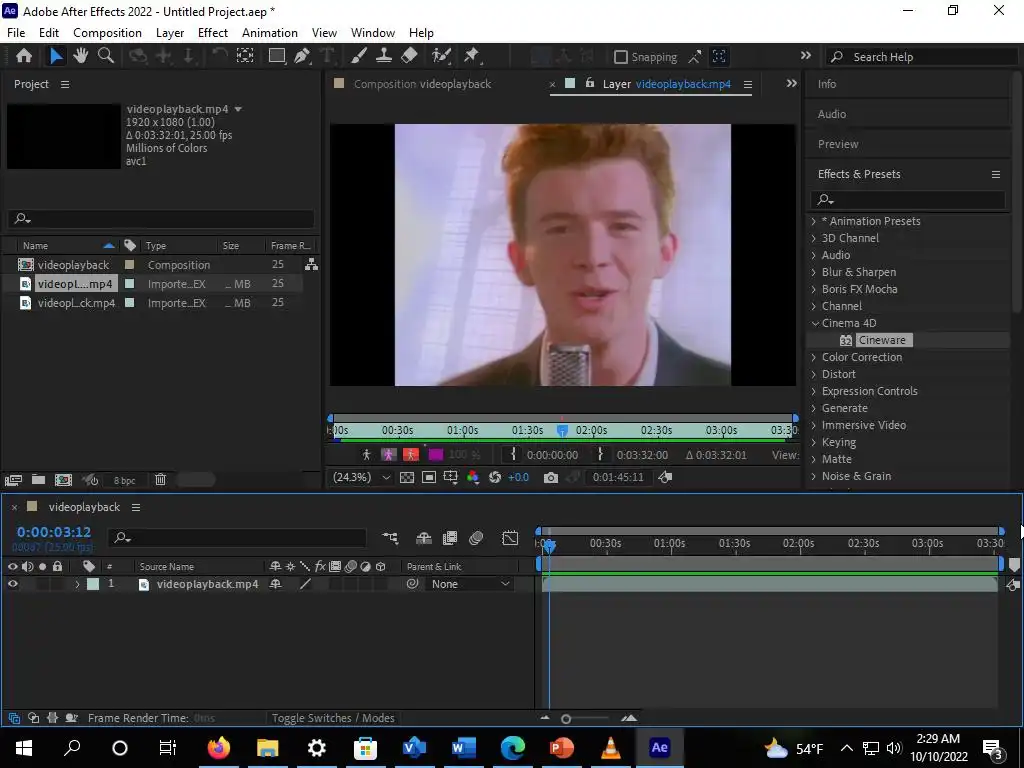The image size is (1024, 768).
Task: Toggle the Snapping checkbox
Action: click(x=620, y=57)
